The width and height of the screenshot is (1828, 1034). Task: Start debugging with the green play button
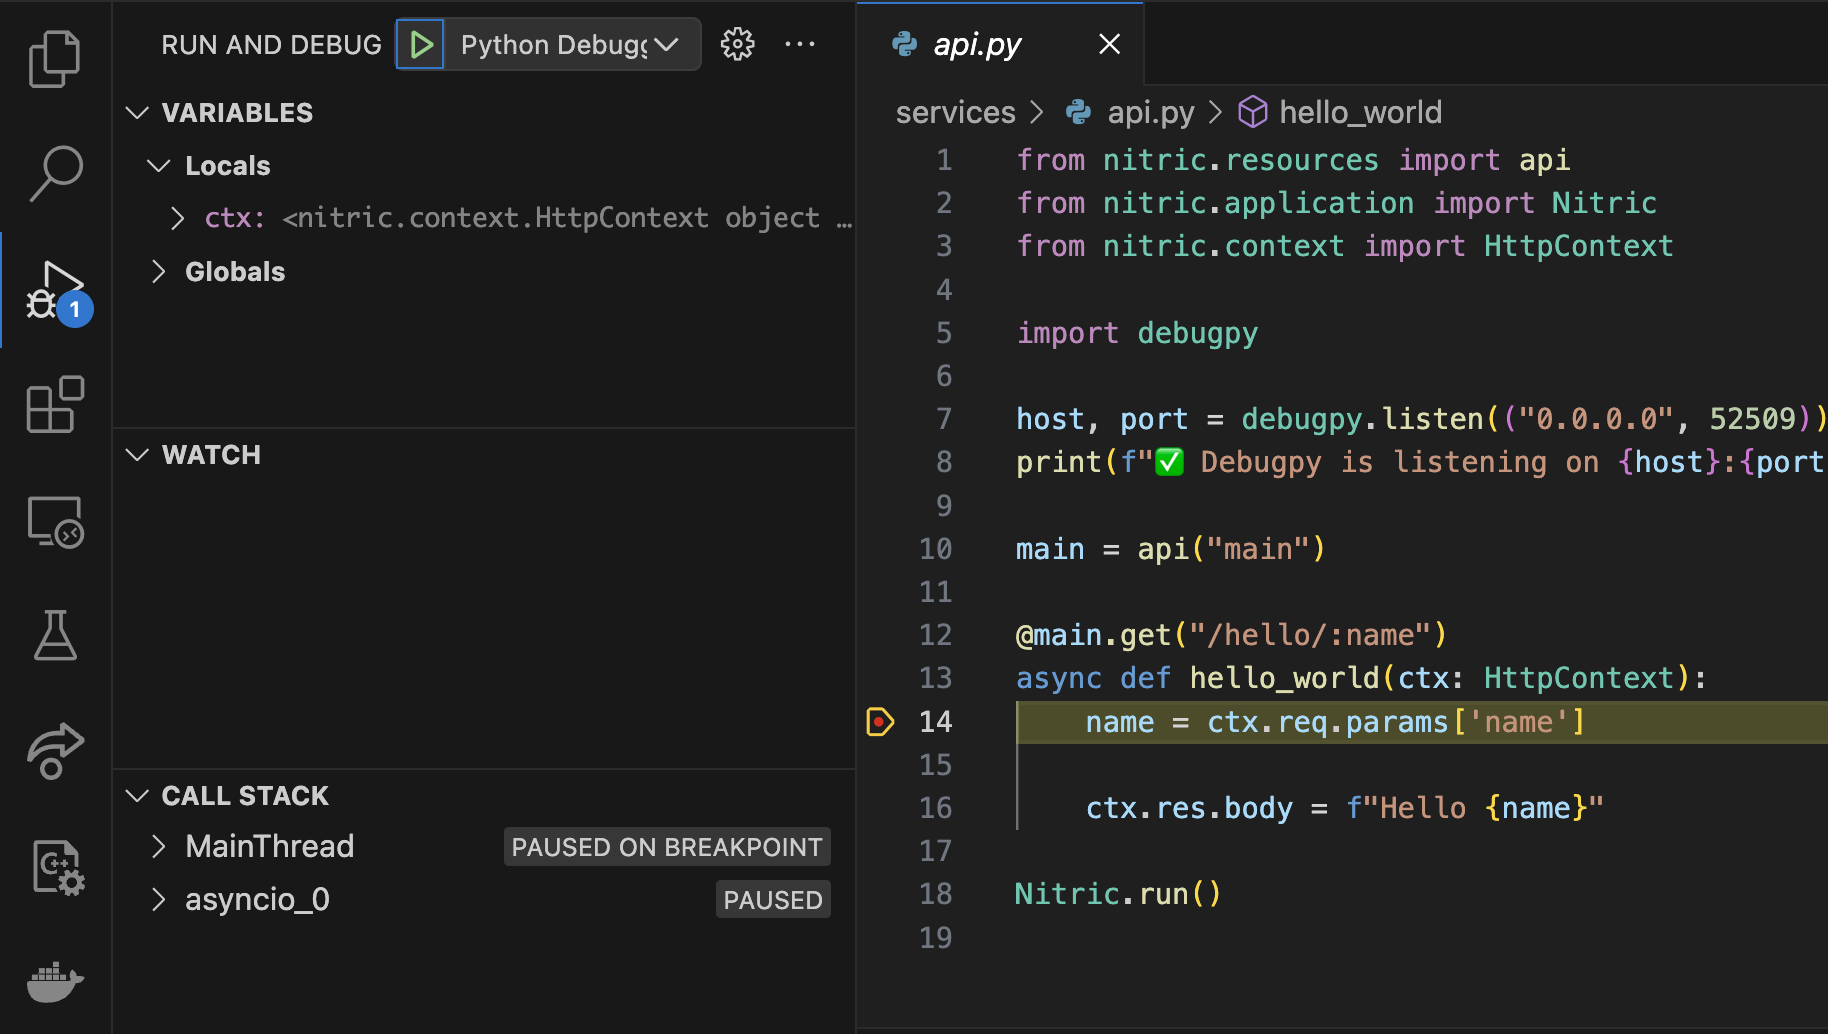[421, 45]
